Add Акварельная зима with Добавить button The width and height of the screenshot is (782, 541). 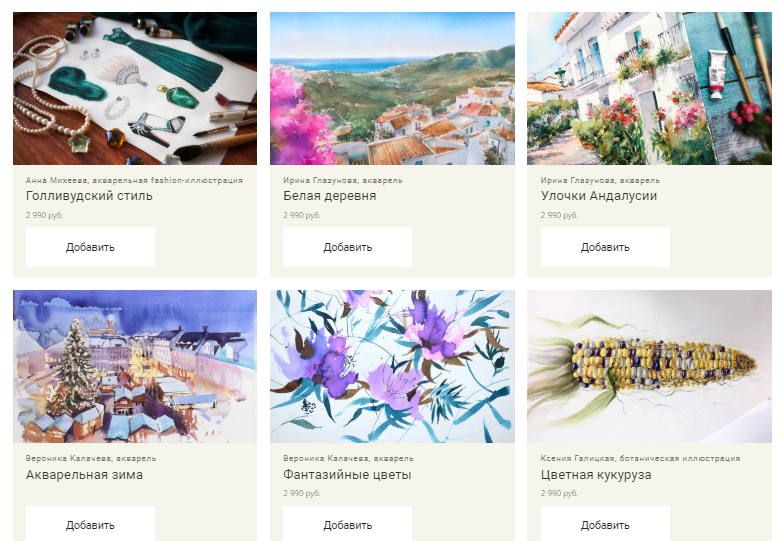coord(90,524)
